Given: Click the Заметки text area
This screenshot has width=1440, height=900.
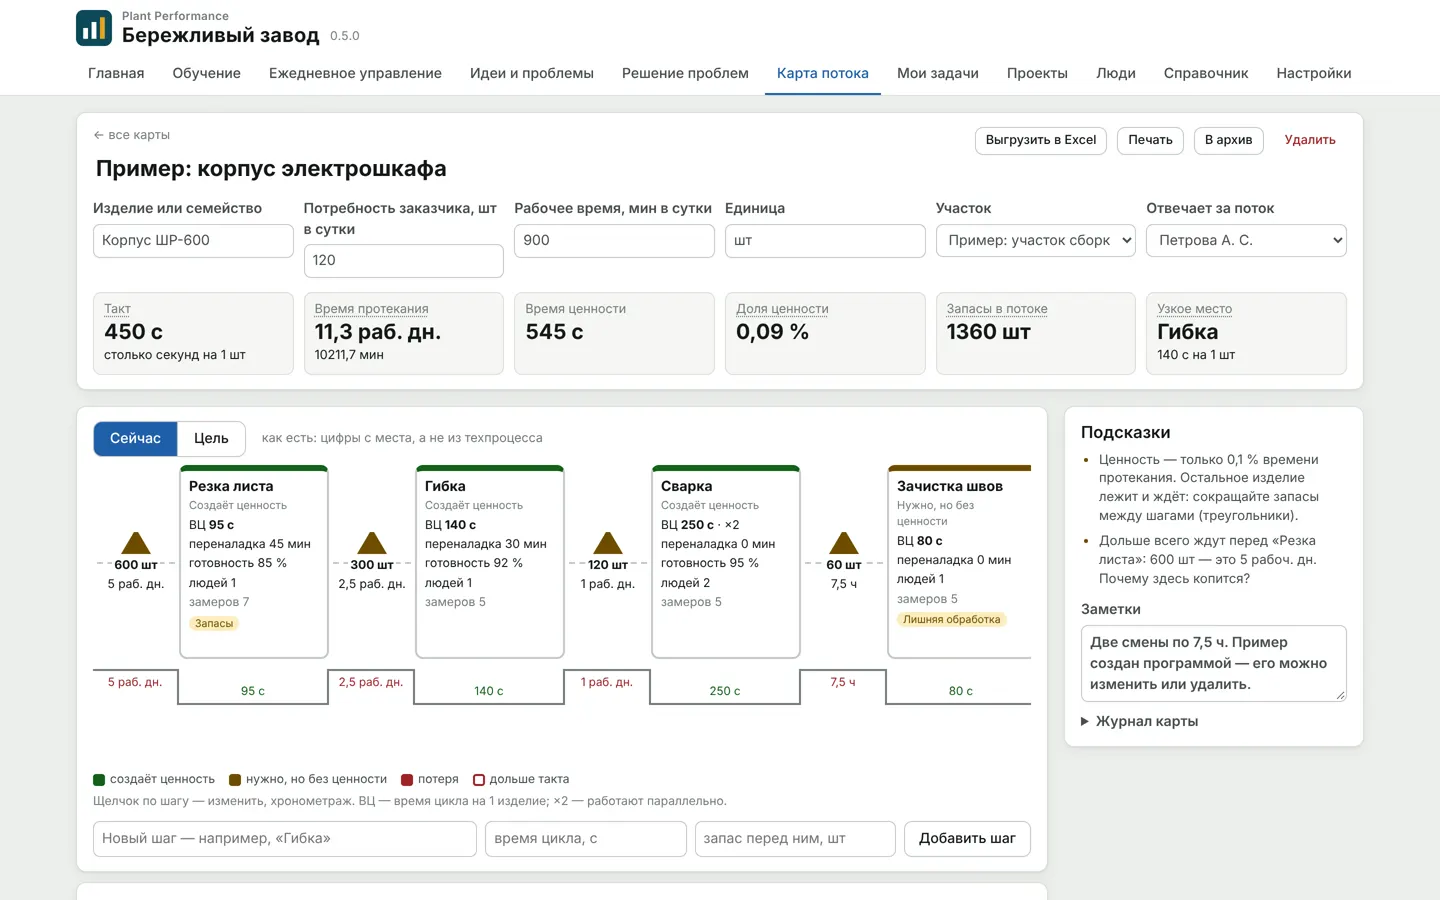Looking at the screenshot, I should tap(1214, 663).
